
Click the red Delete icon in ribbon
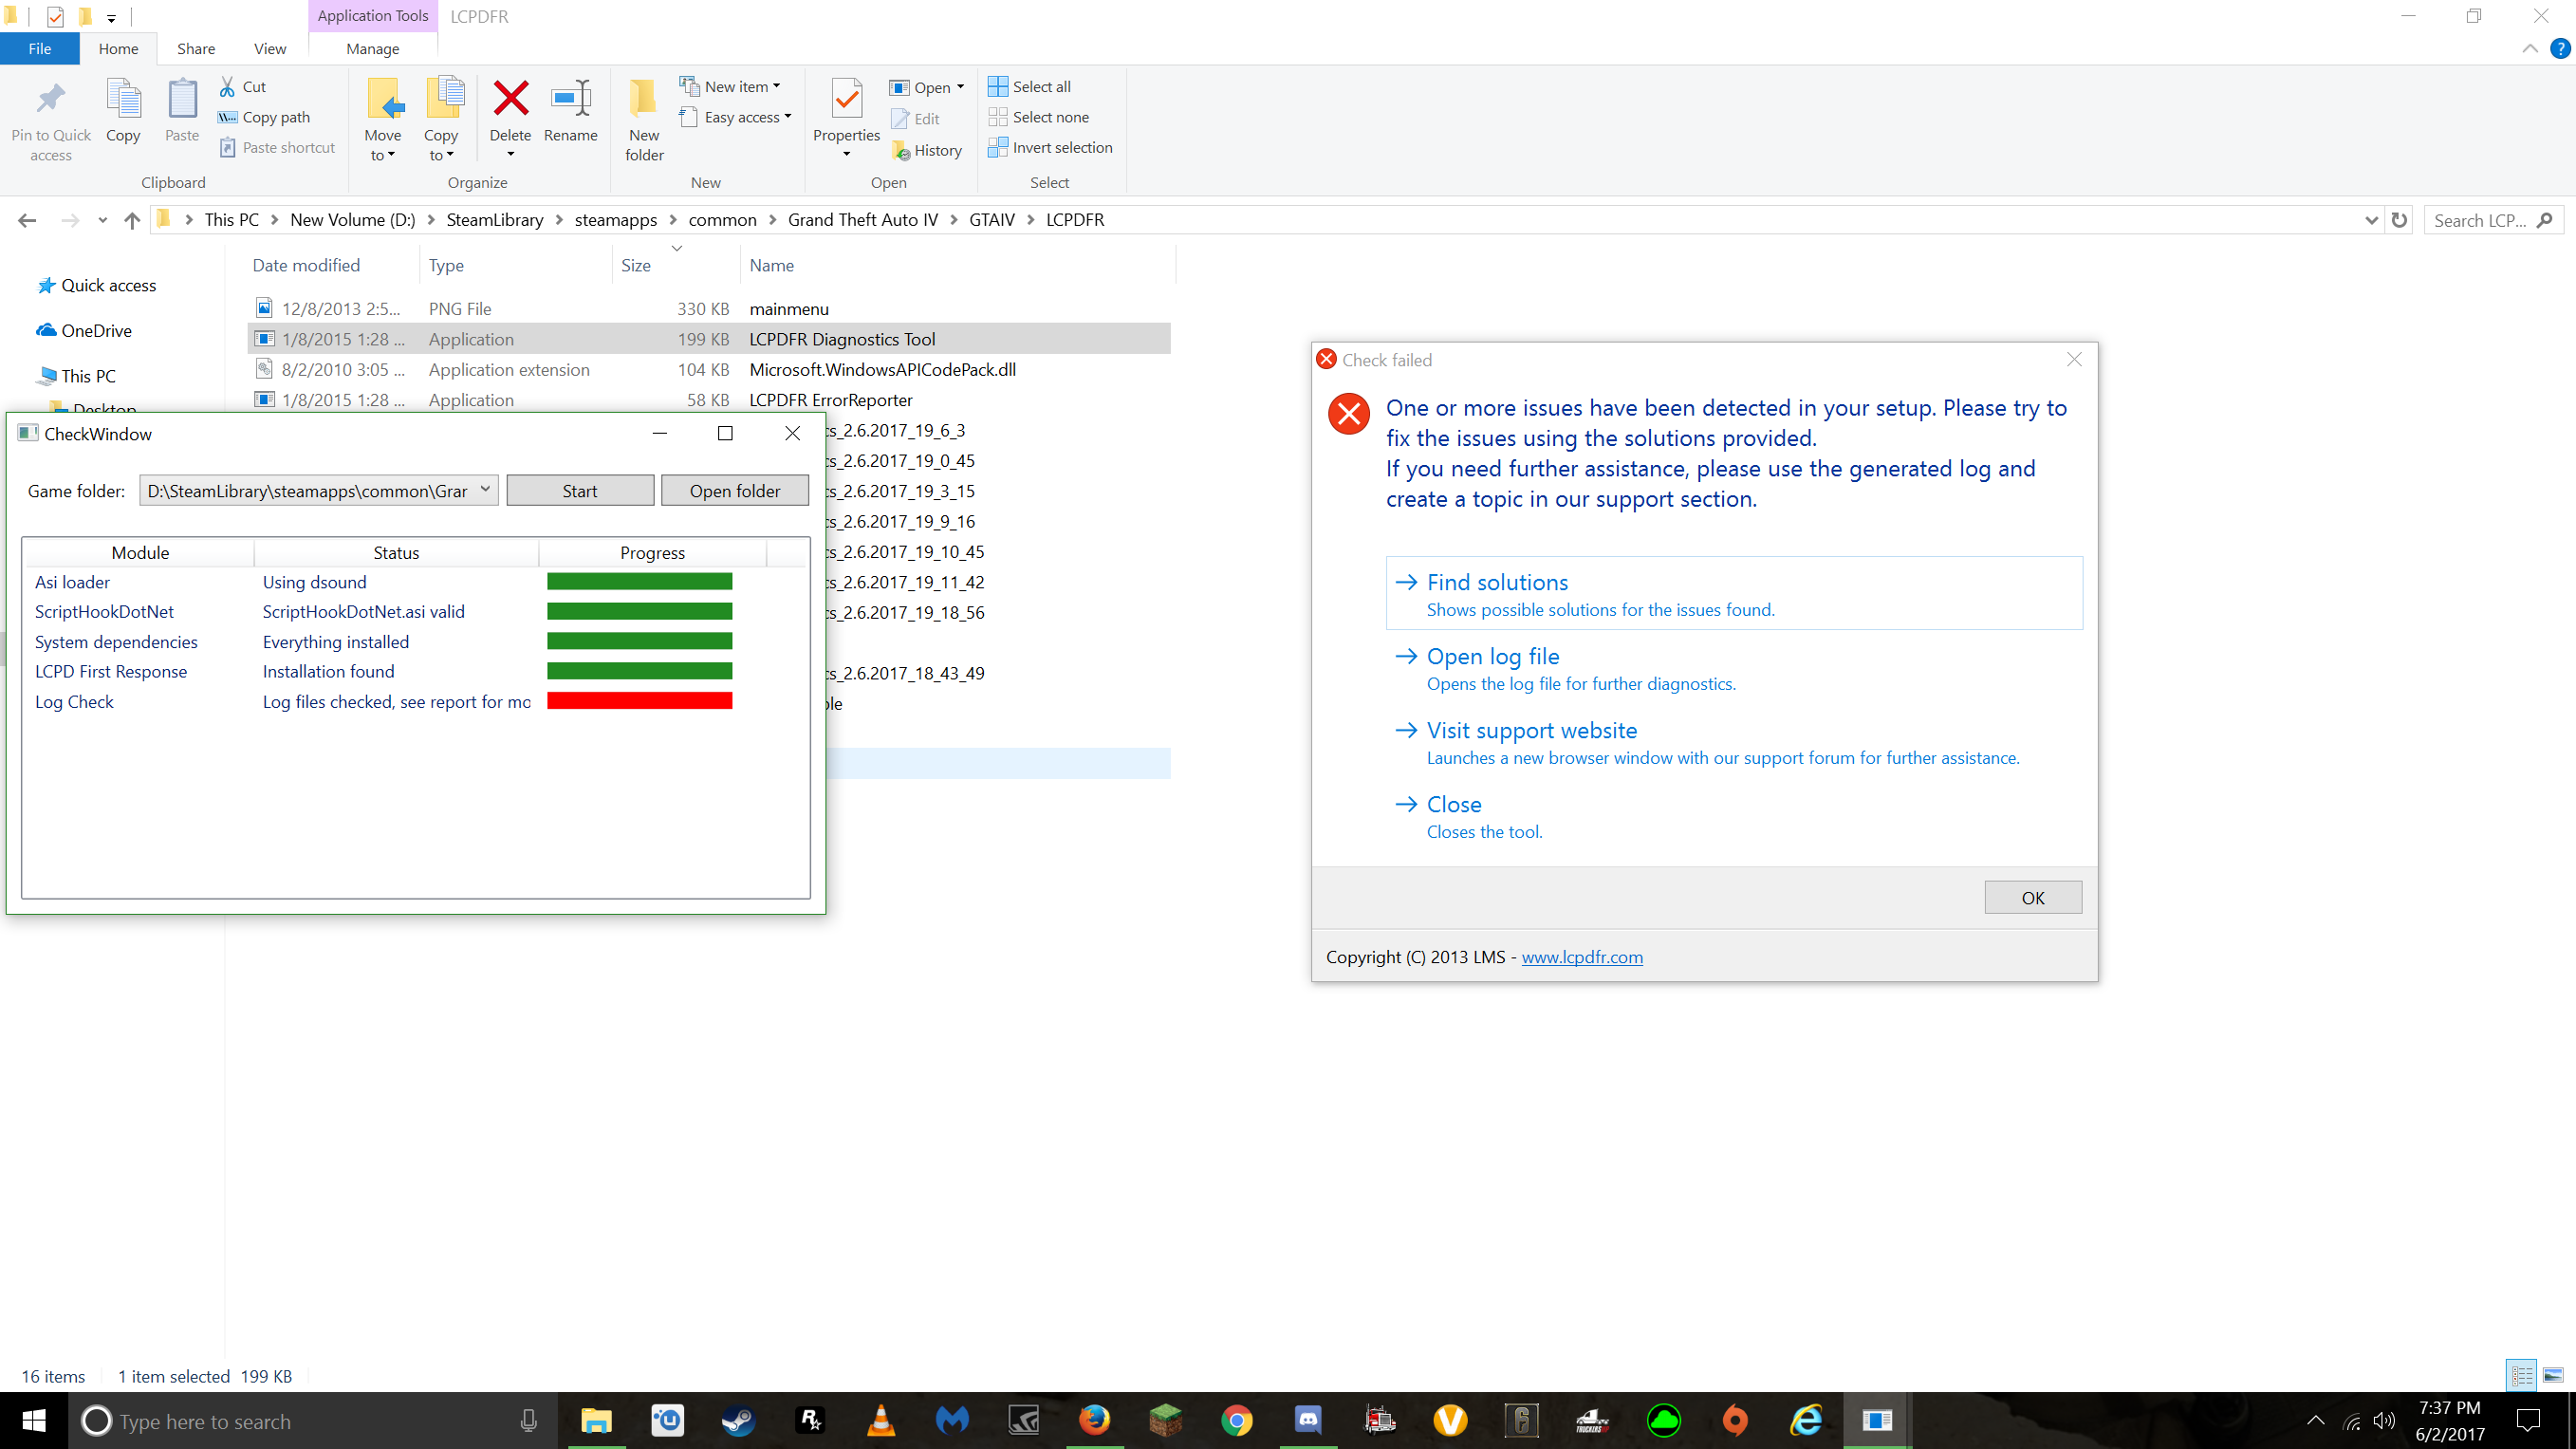click(510, 100)
